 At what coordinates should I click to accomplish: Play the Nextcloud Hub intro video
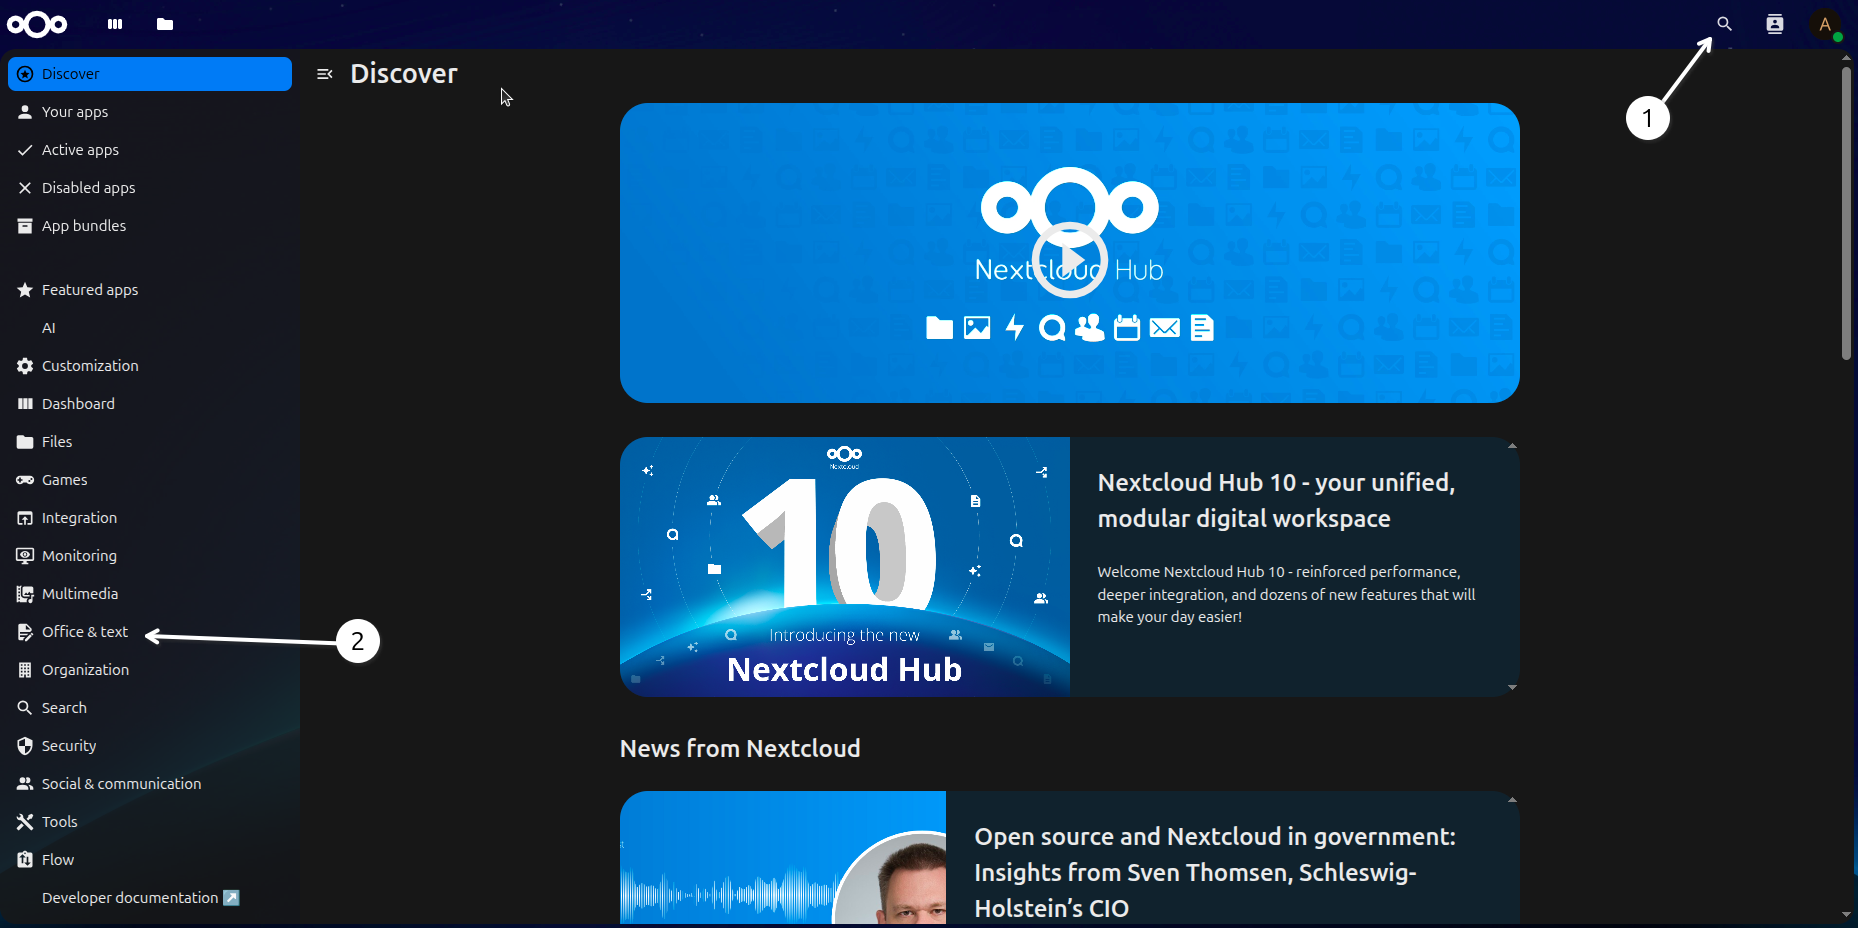point(1070,260)
